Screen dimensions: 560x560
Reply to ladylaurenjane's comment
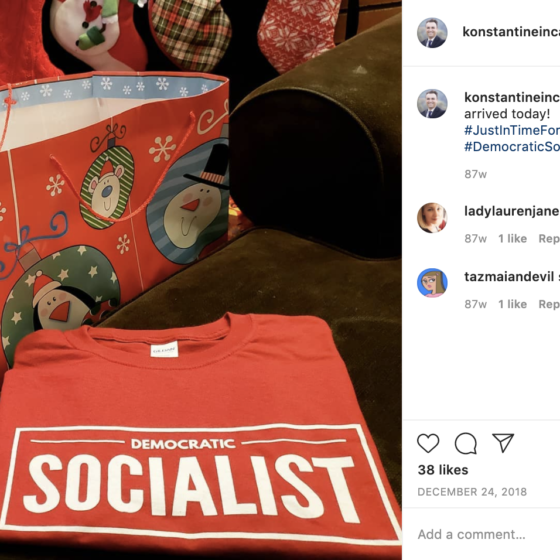pyautogui.click(x=549, y=239)
